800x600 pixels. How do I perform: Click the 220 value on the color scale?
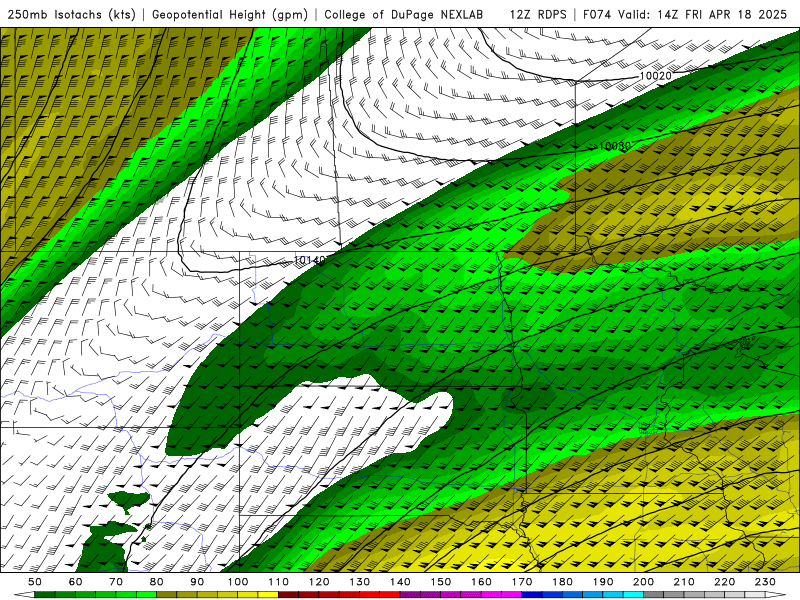pos(724,582)
